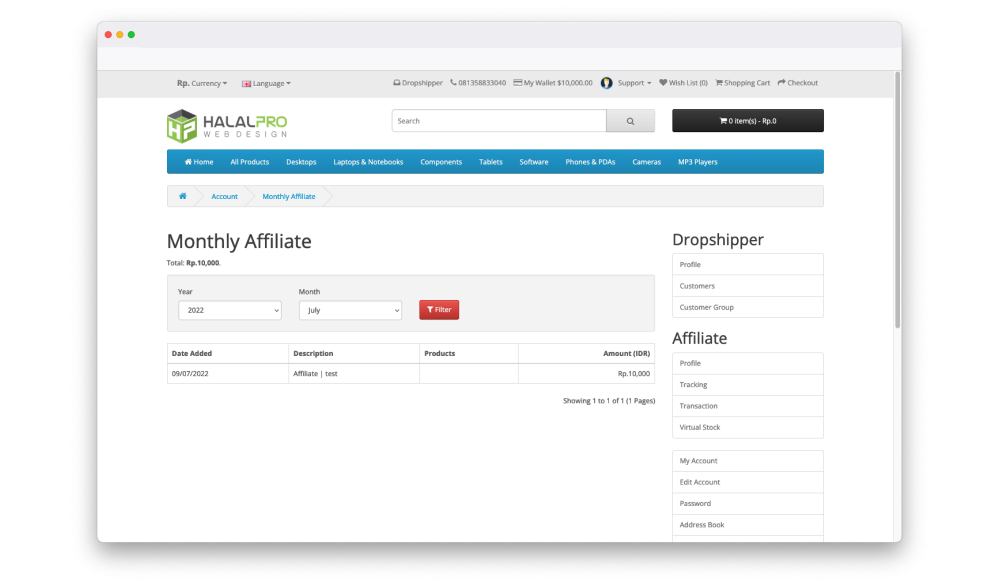Screen dimensions: 1000x585
Task: Open the Wish List heart link
Action: [683, 83]
